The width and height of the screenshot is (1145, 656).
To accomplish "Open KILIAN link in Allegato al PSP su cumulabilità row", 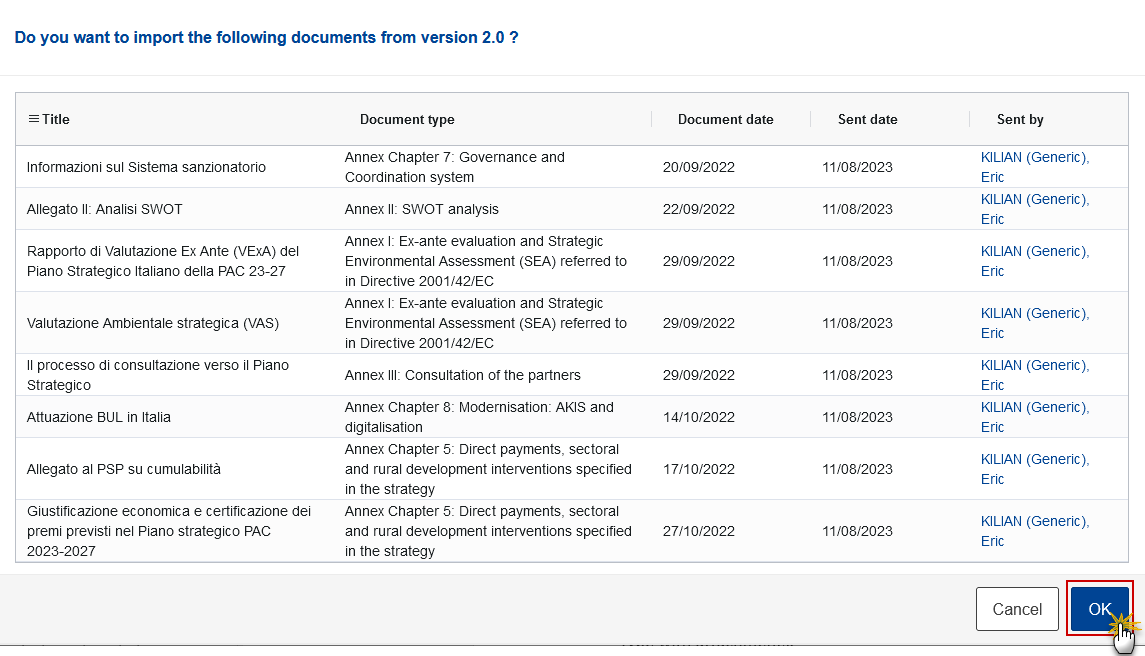I will click(x=1035, y=469).
